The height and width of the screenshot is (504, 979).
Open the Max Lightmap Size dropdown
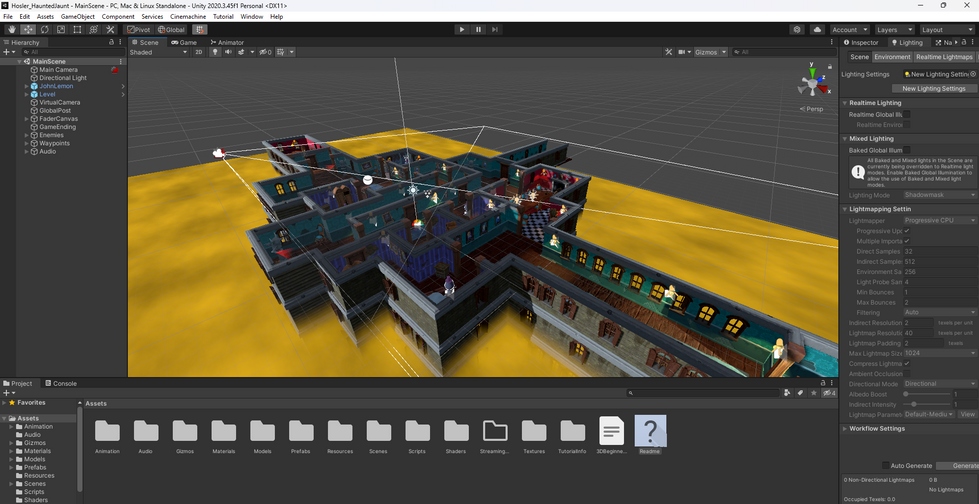click(x=940, y=353)
